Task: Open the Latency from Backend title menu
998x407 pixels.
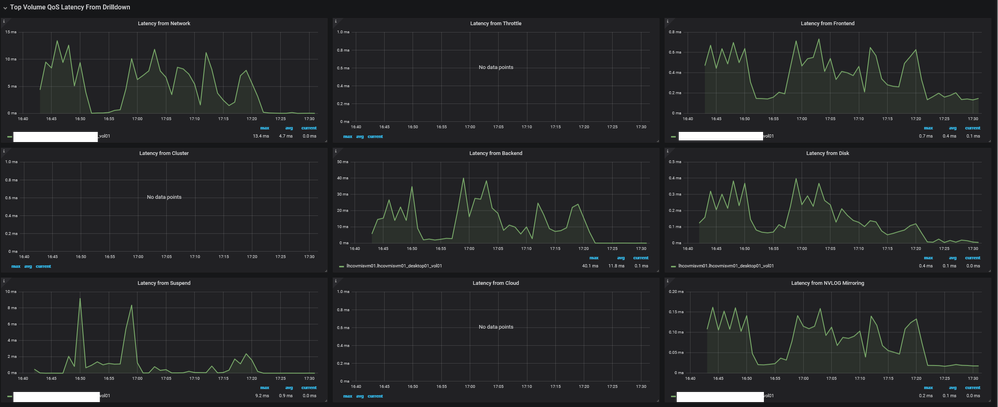Action: tap(496, 154)
